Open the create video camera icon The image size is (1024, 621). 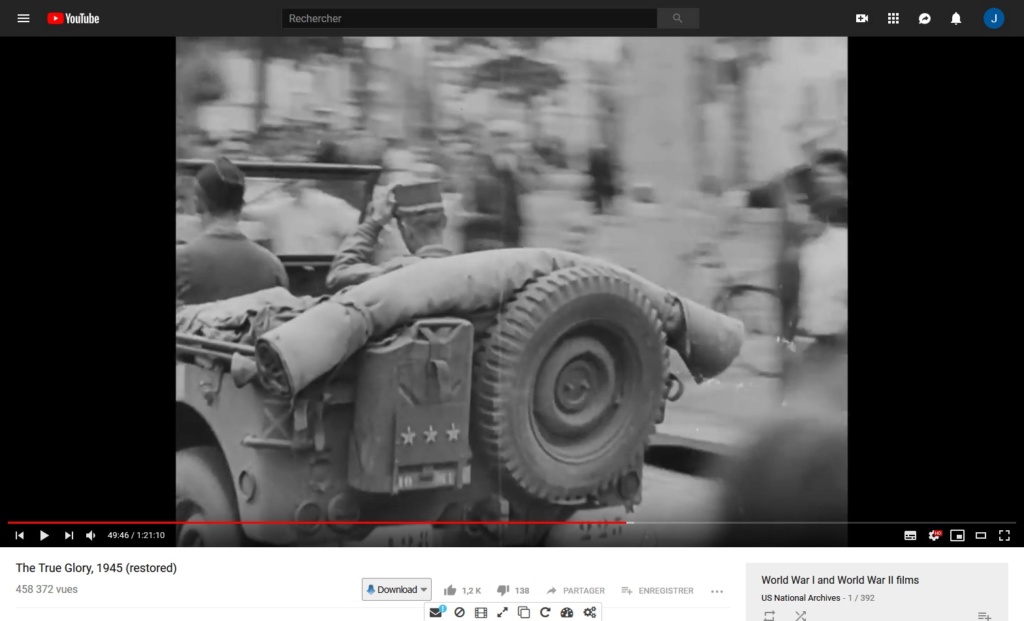tap(862, 18)
